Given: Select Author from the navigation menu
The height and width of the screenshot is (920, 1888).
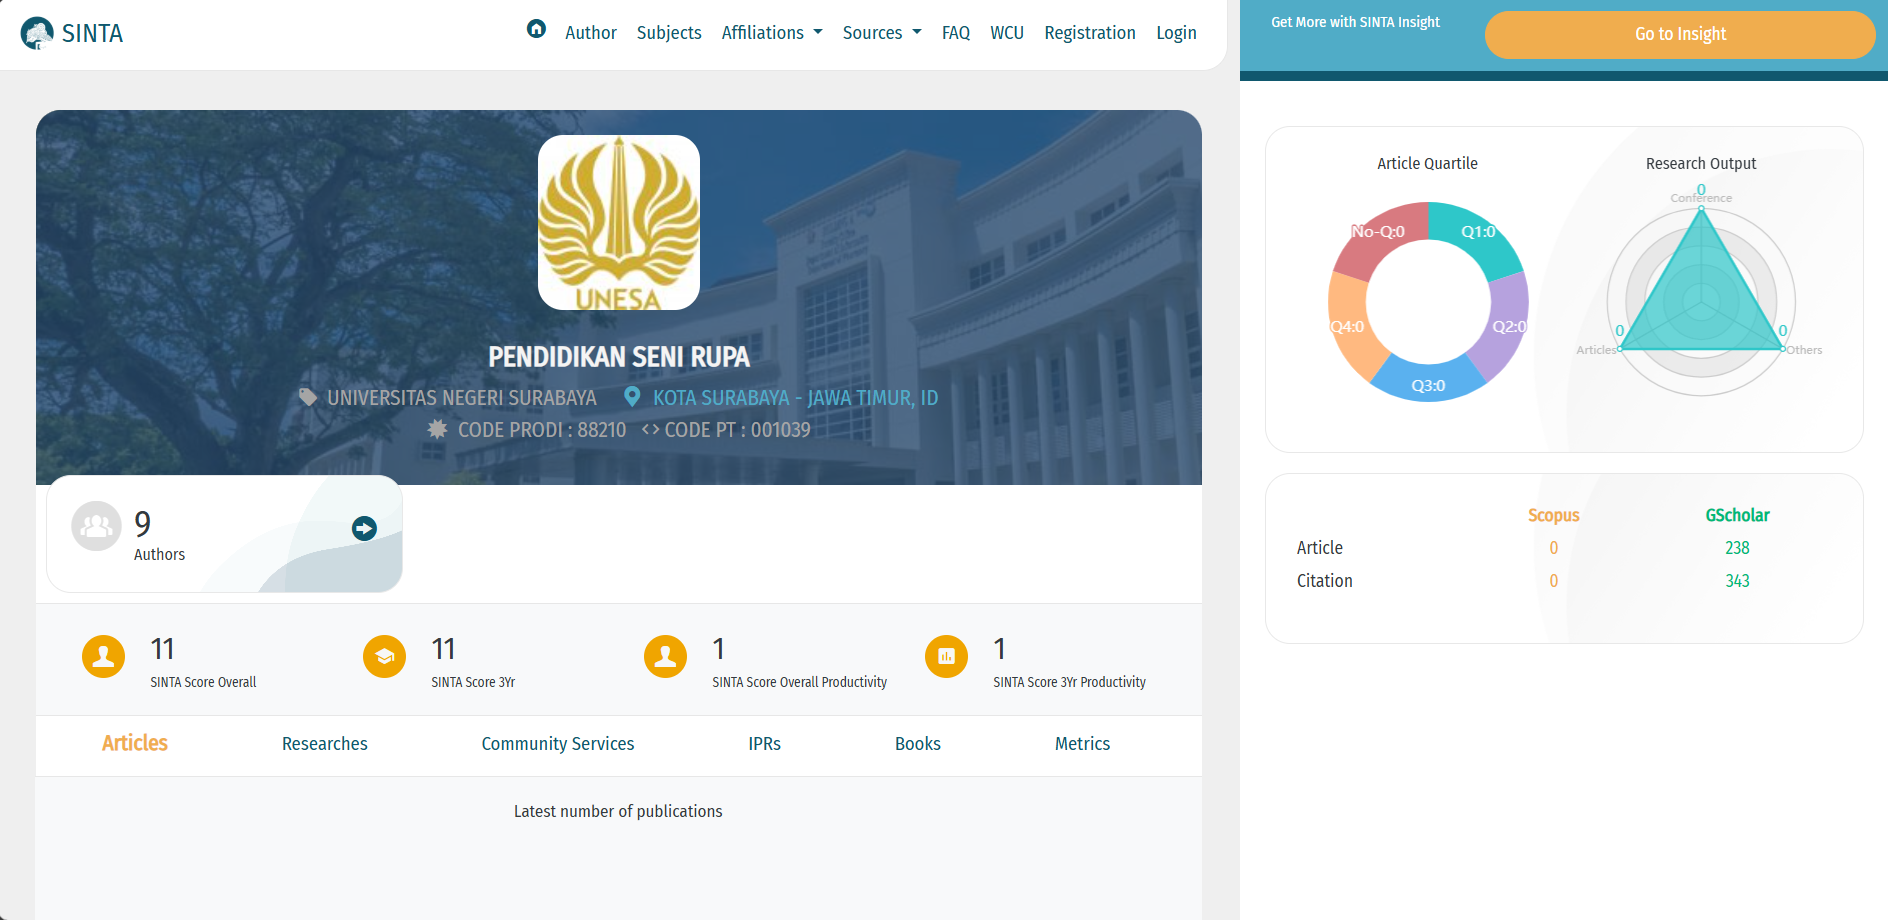Looking at the screenshot, I should pyautogui.click(x=591, y=32).
